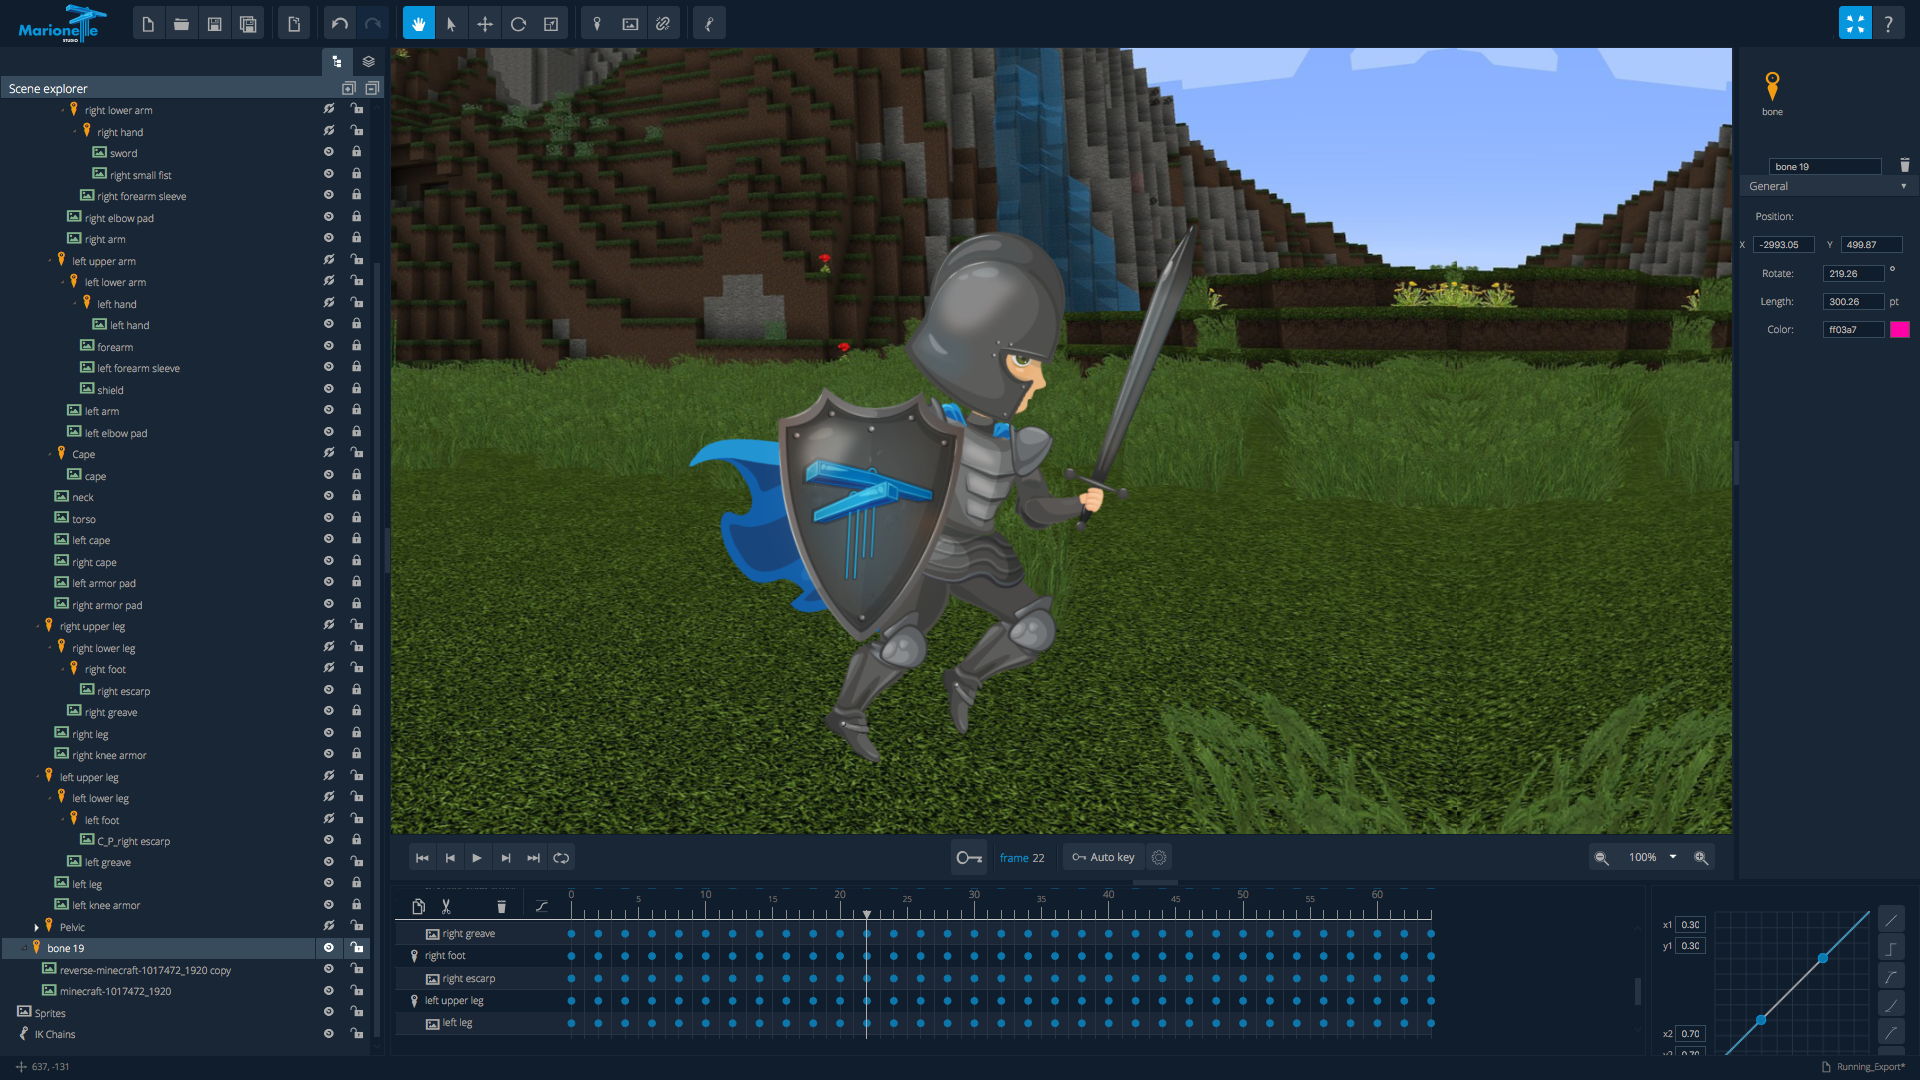Select the Sprites tree item
The height and width of the screenshot is (1080, 1920).
50,1013
